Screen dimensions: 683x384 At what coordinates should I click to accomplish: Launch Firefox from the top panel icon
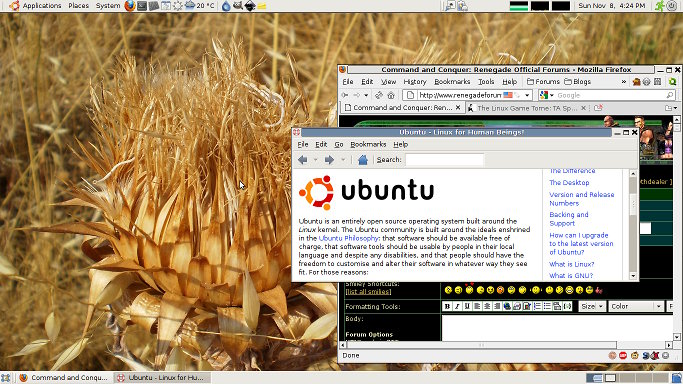(x=129, y=6)
